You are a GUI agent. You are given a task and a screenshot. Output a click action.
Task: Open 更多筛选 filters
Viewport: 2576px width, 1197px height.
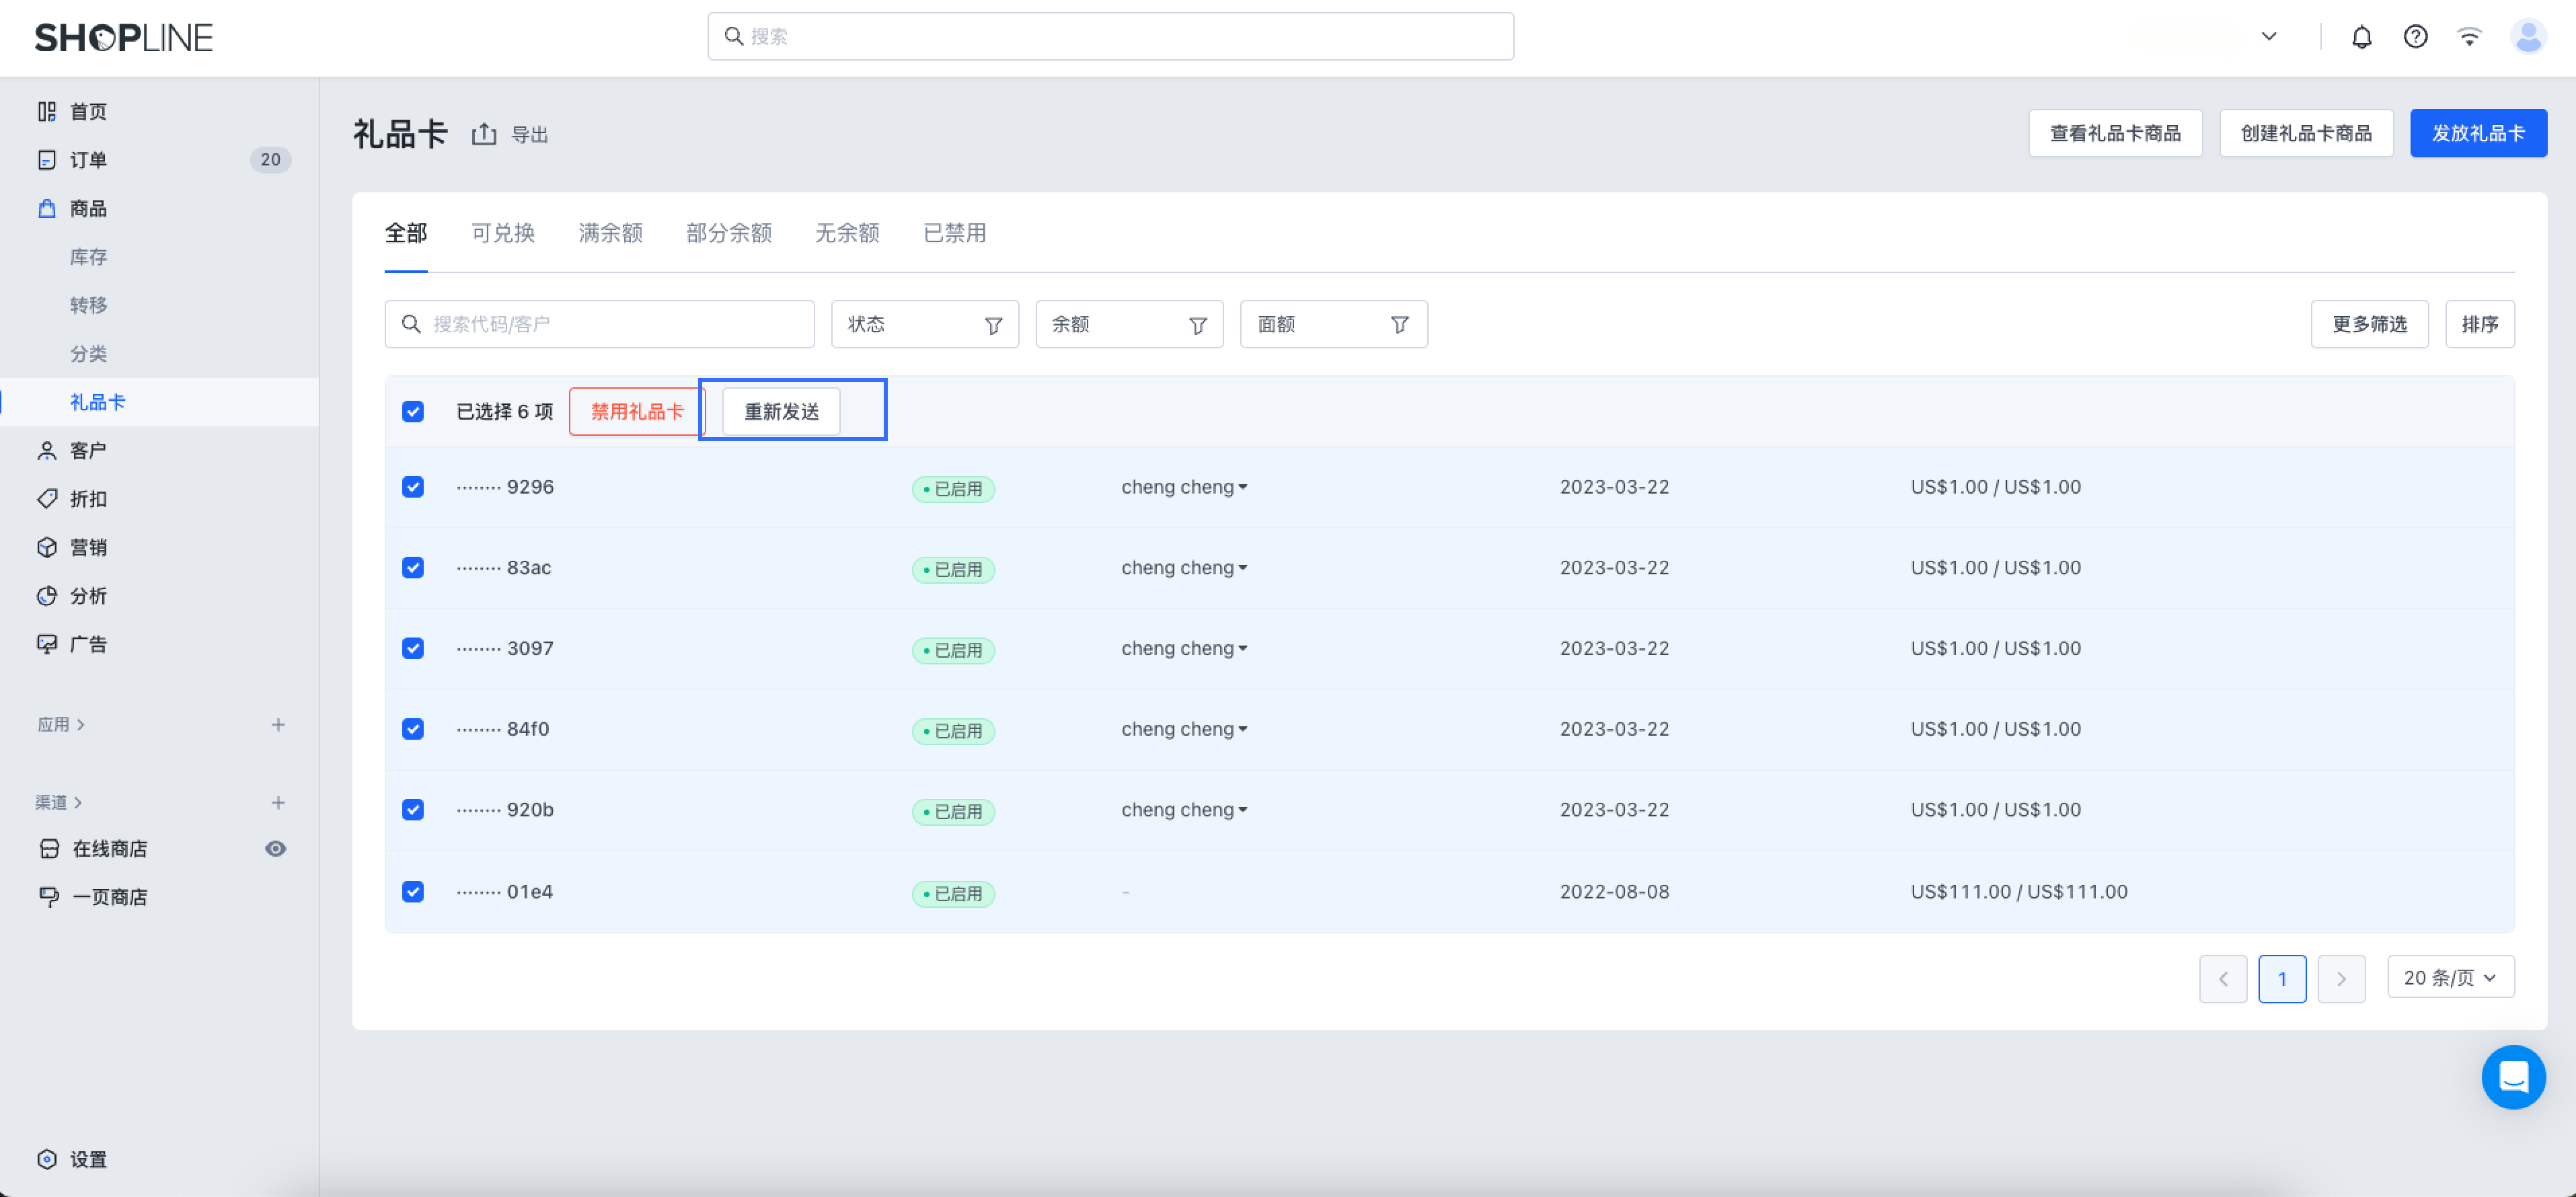tap(2369, 325)
